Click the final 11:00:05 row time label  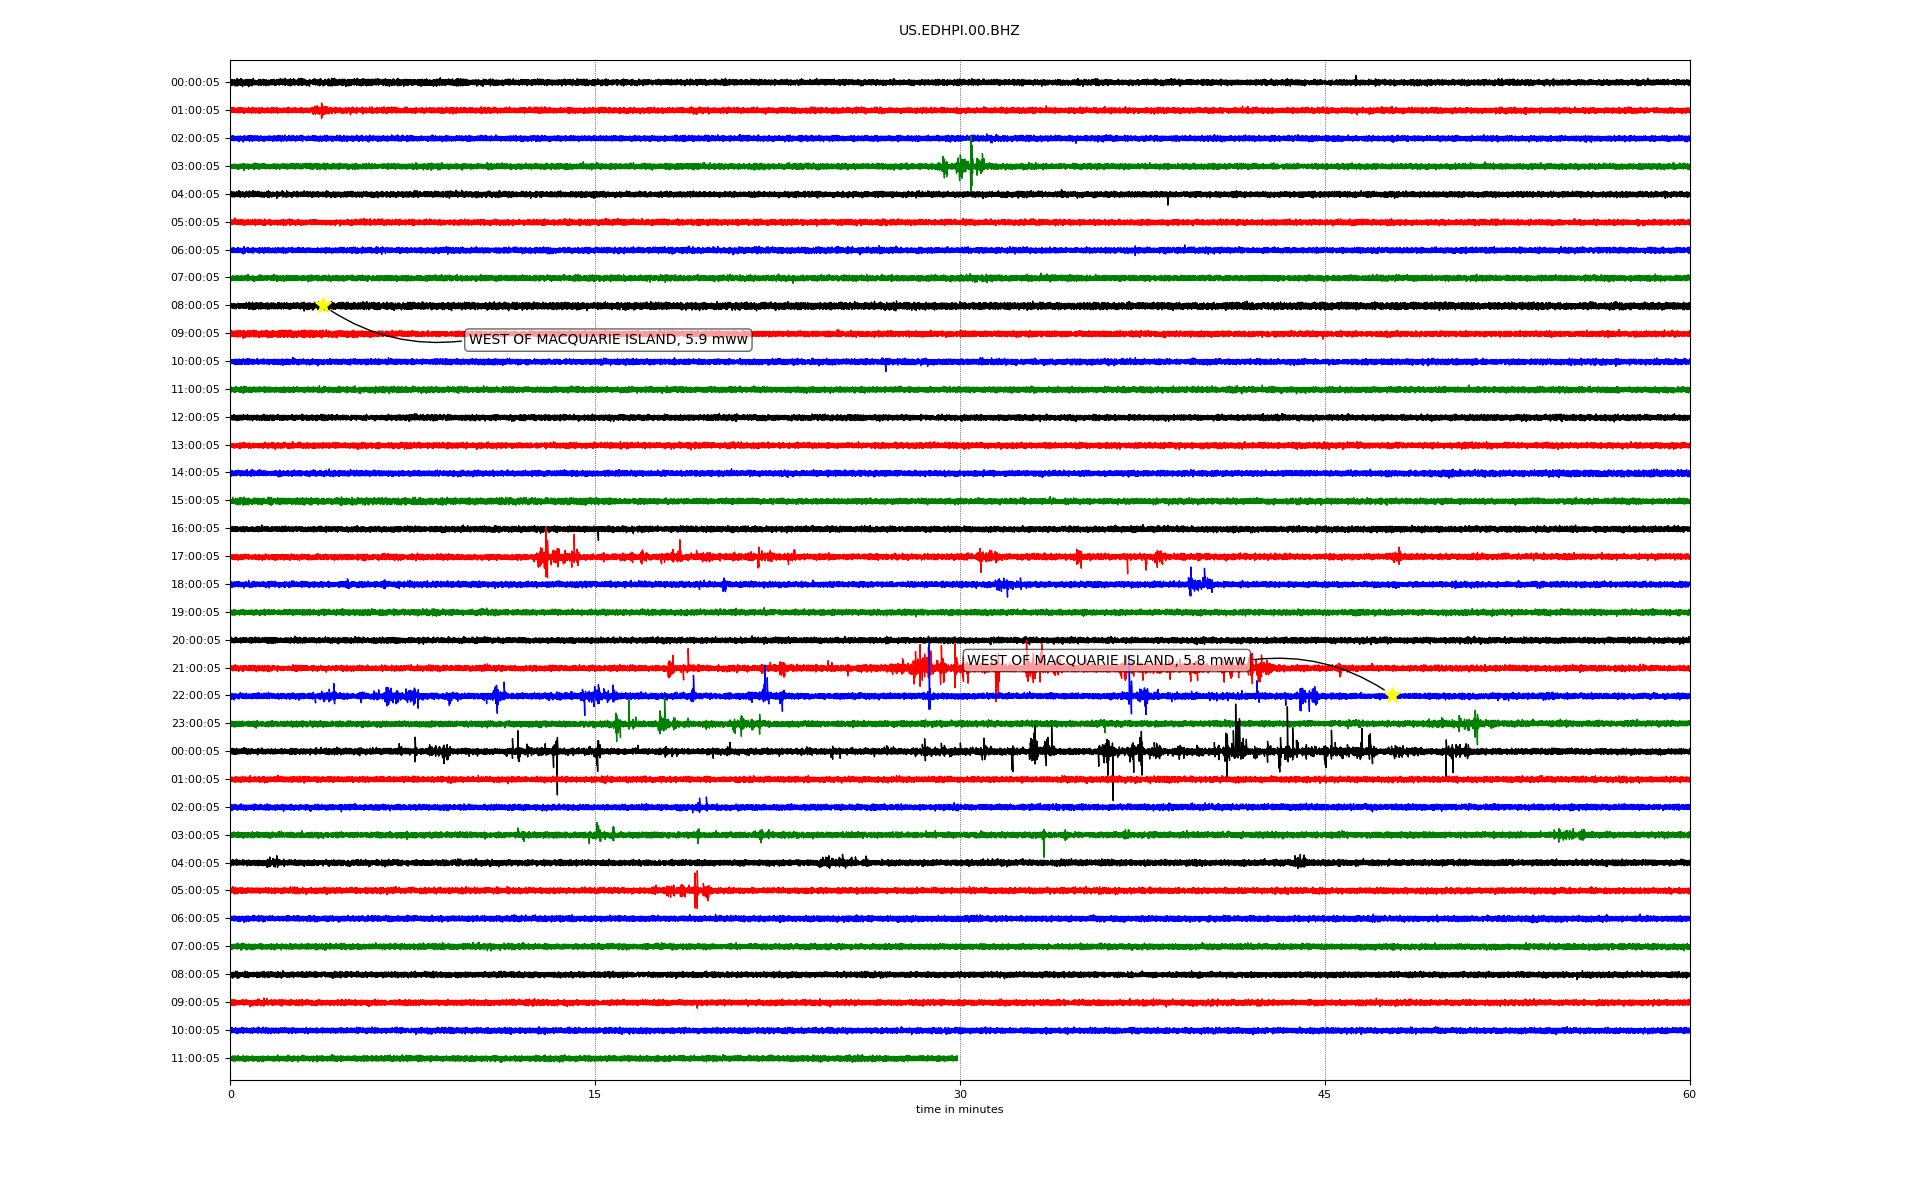(195, 1059)
